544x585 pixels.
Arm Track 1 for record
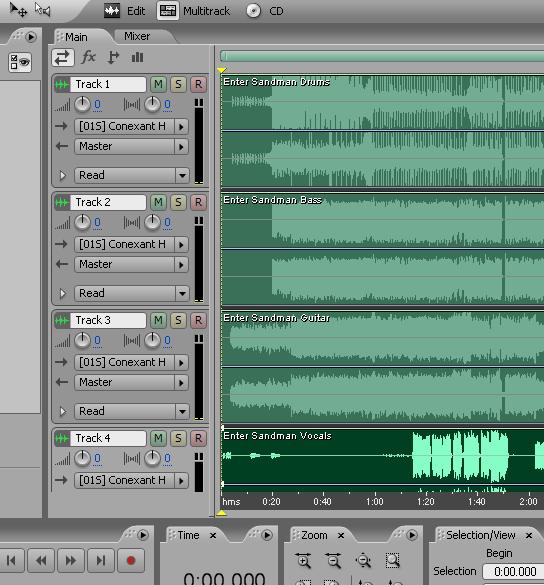point(198,84)
